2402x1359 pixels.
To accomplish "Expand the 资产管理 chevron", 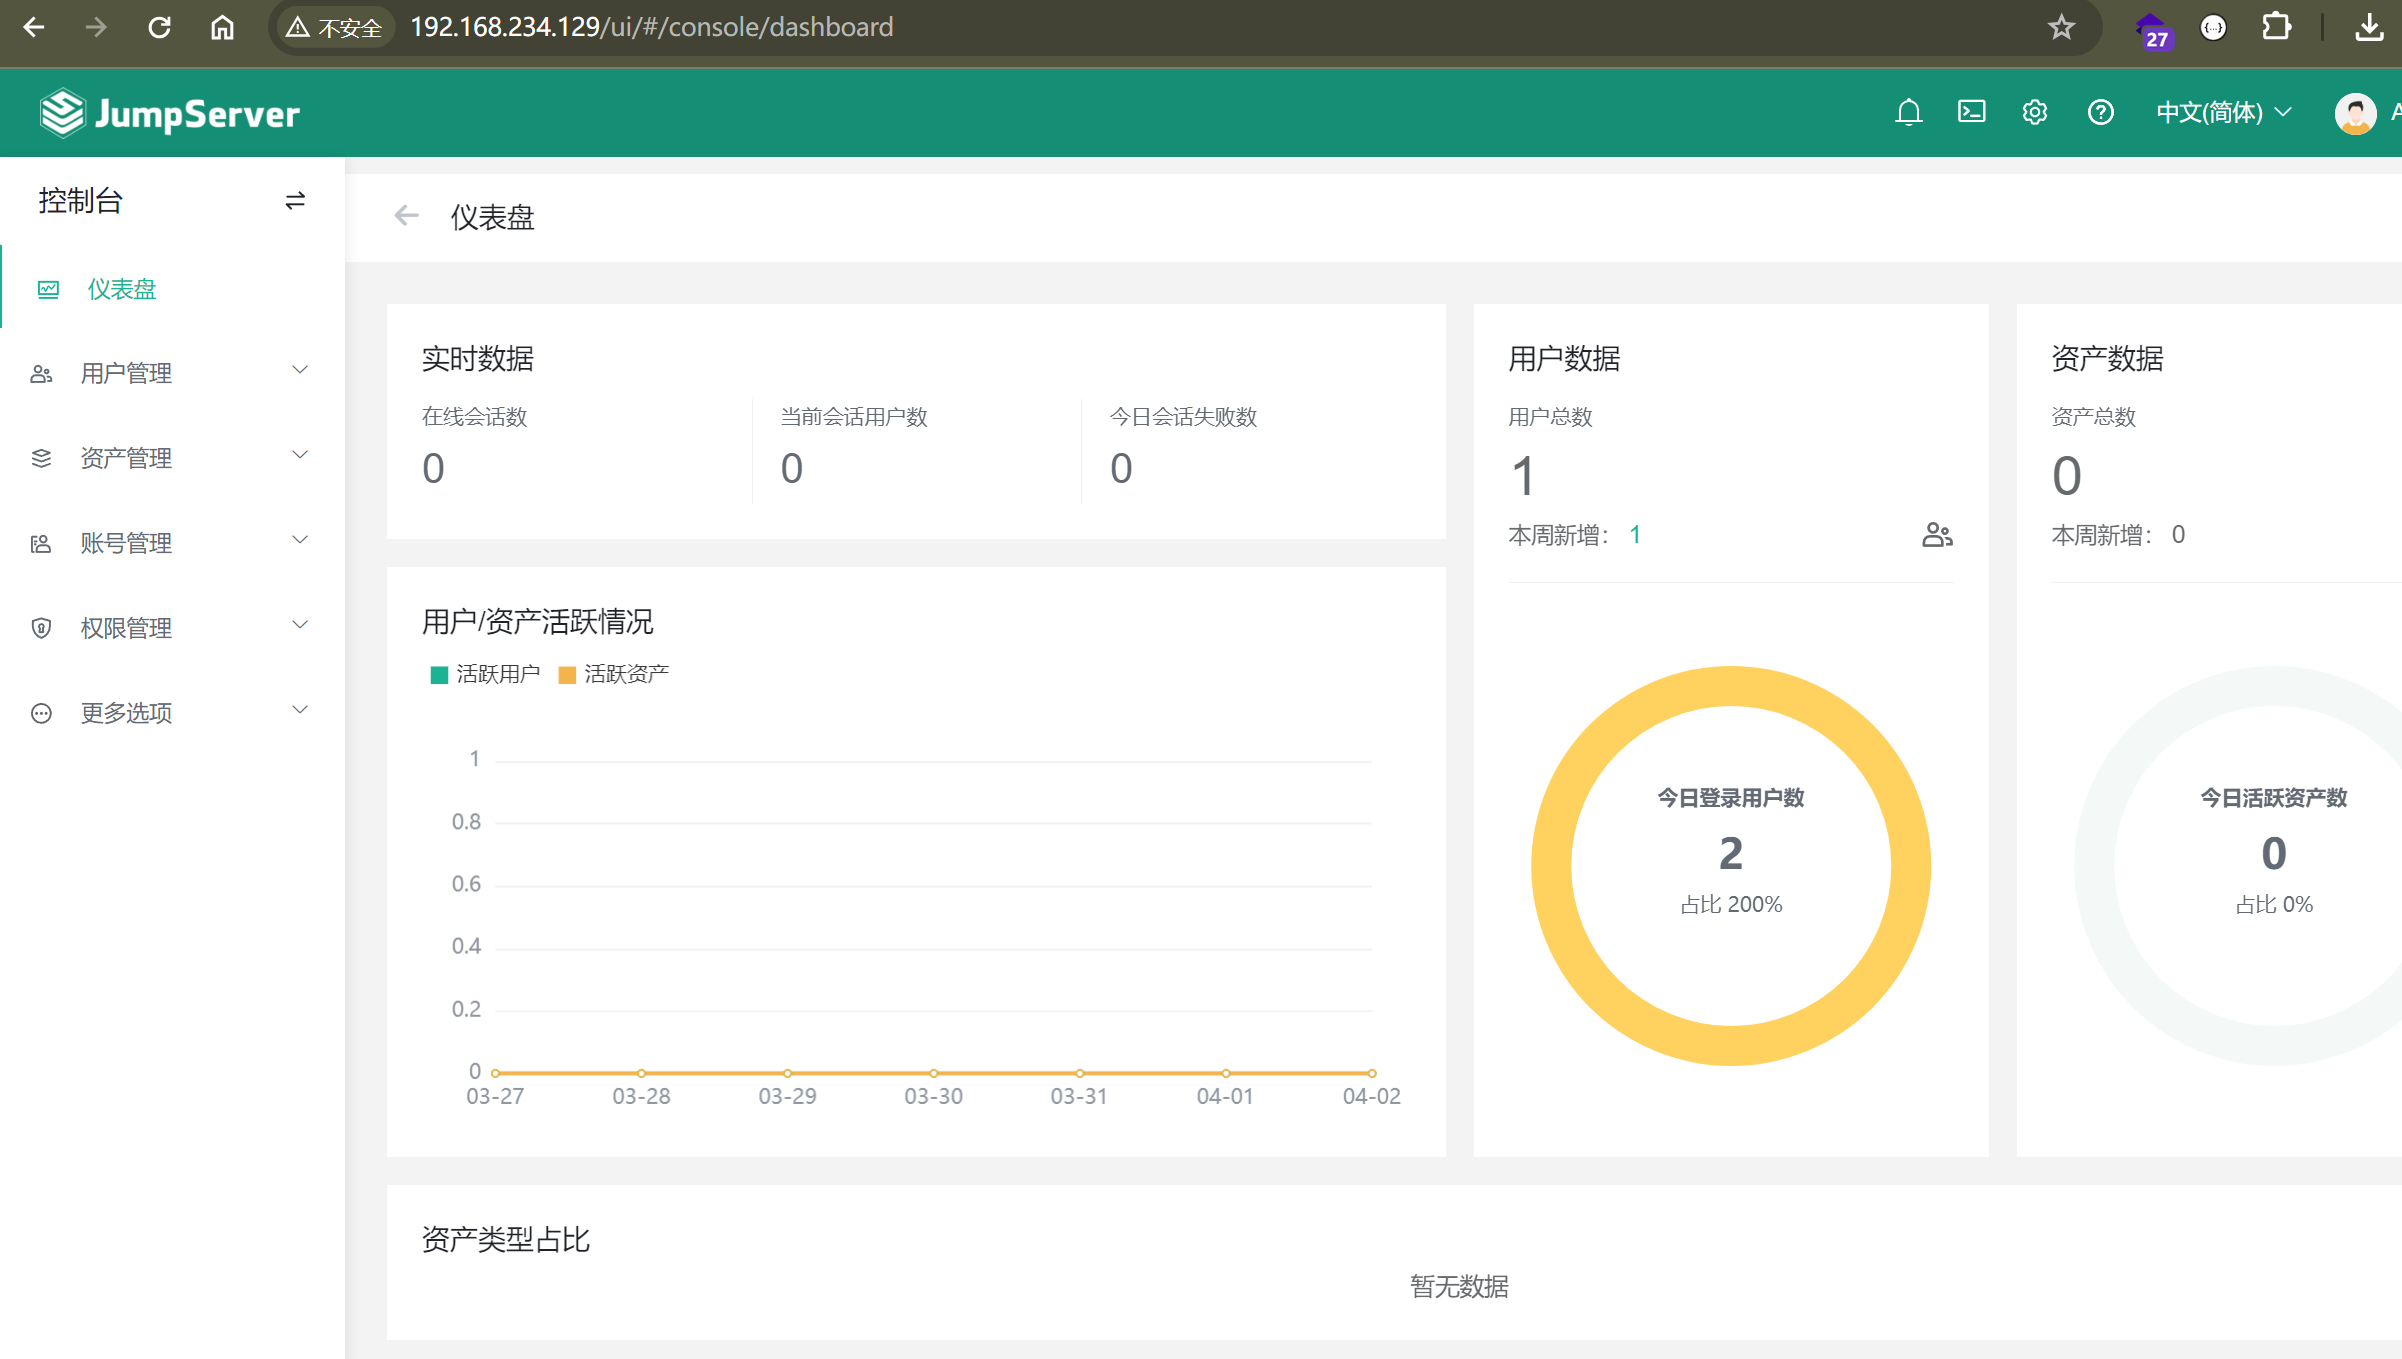I will 300,455.
